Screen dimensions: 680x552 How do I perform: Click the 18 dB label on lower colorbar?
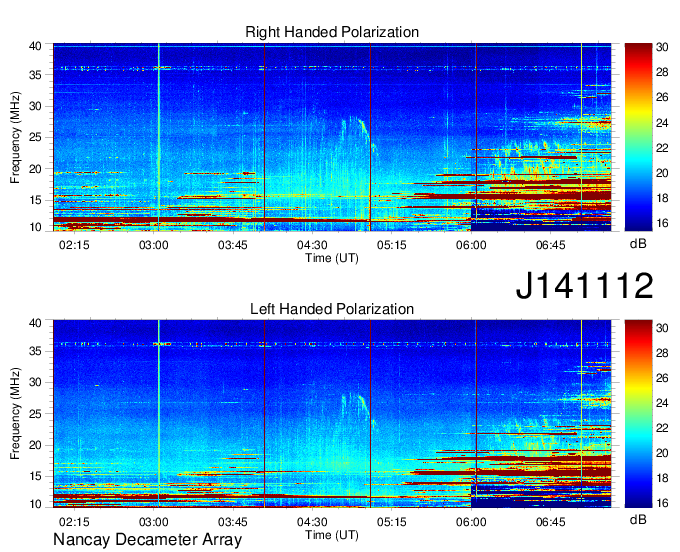pos(662,478)
